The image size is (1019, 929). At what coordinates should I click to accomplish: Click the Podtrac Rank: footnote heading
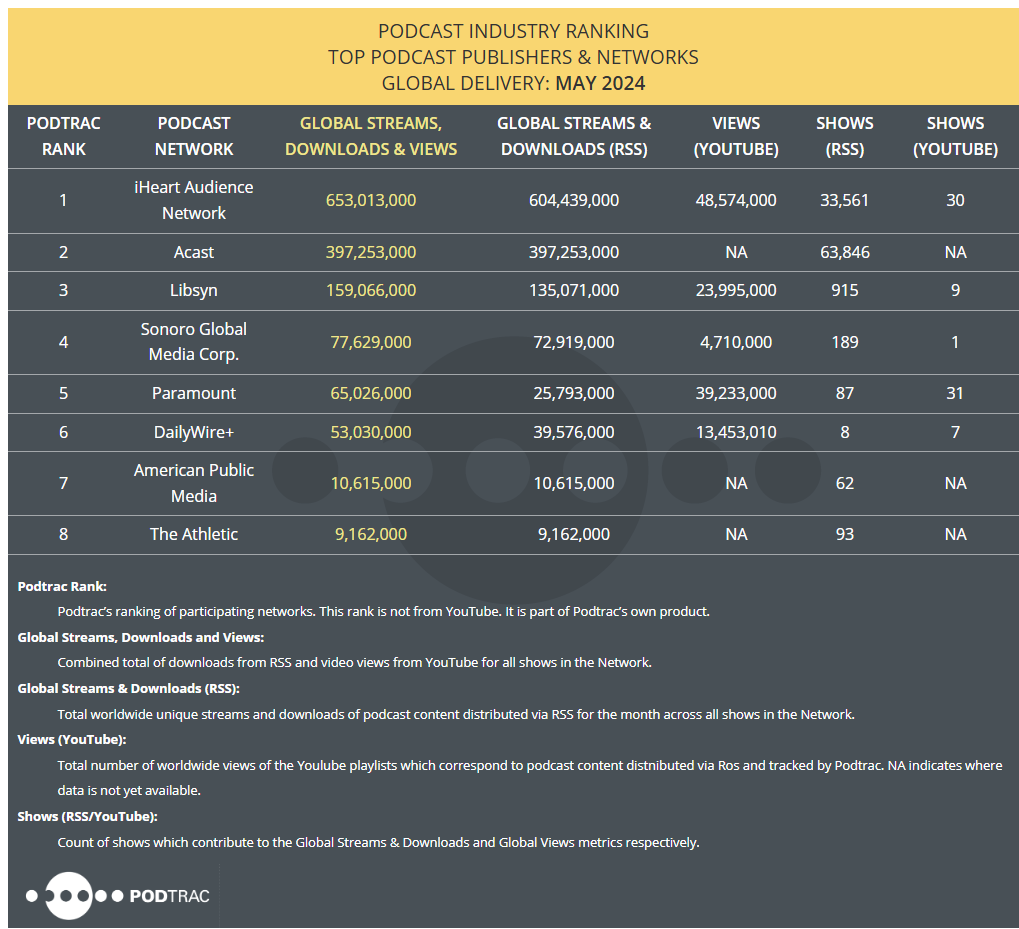point(62,586)
